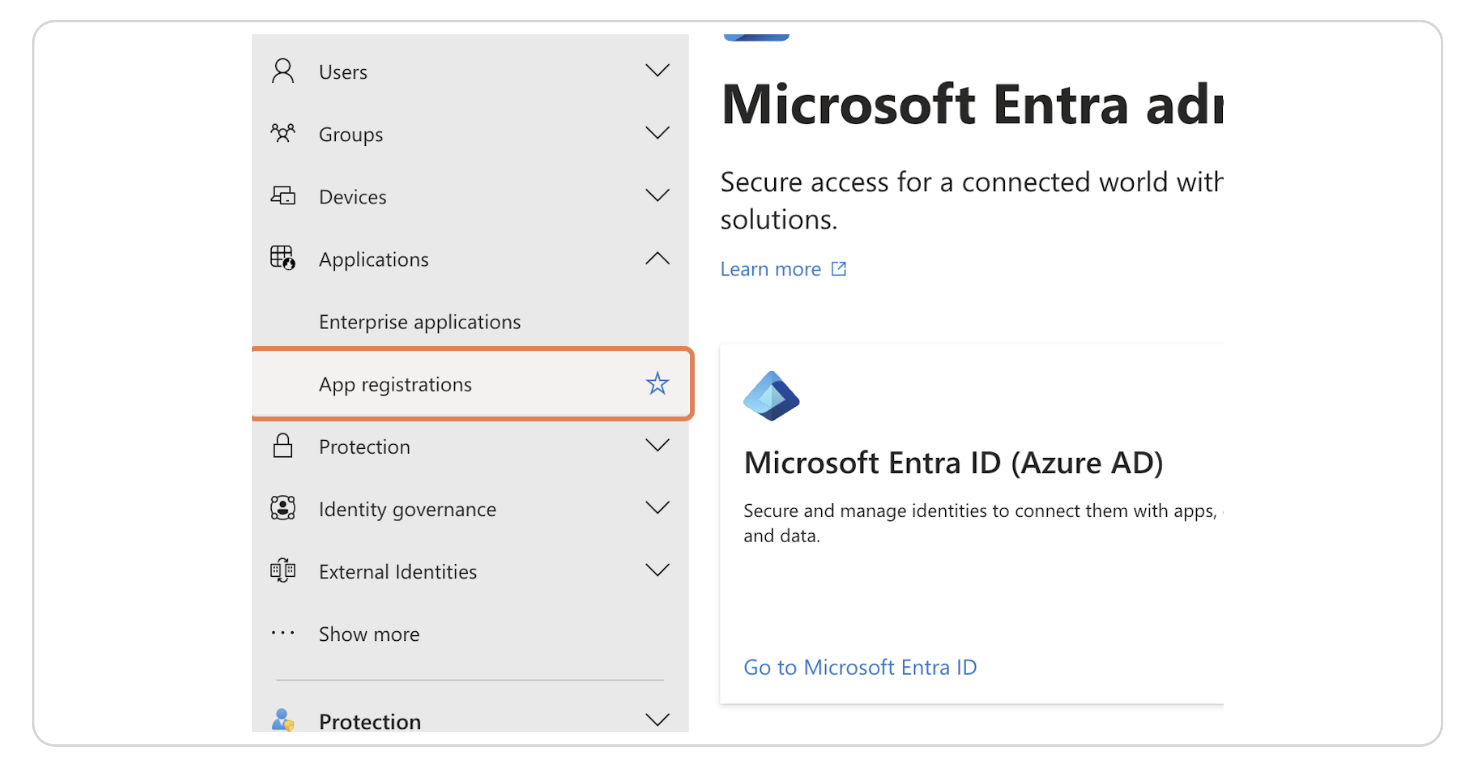Screen dimensions: 1470x774
Task: Click the Applications grid icon
Action: [283, 258]
